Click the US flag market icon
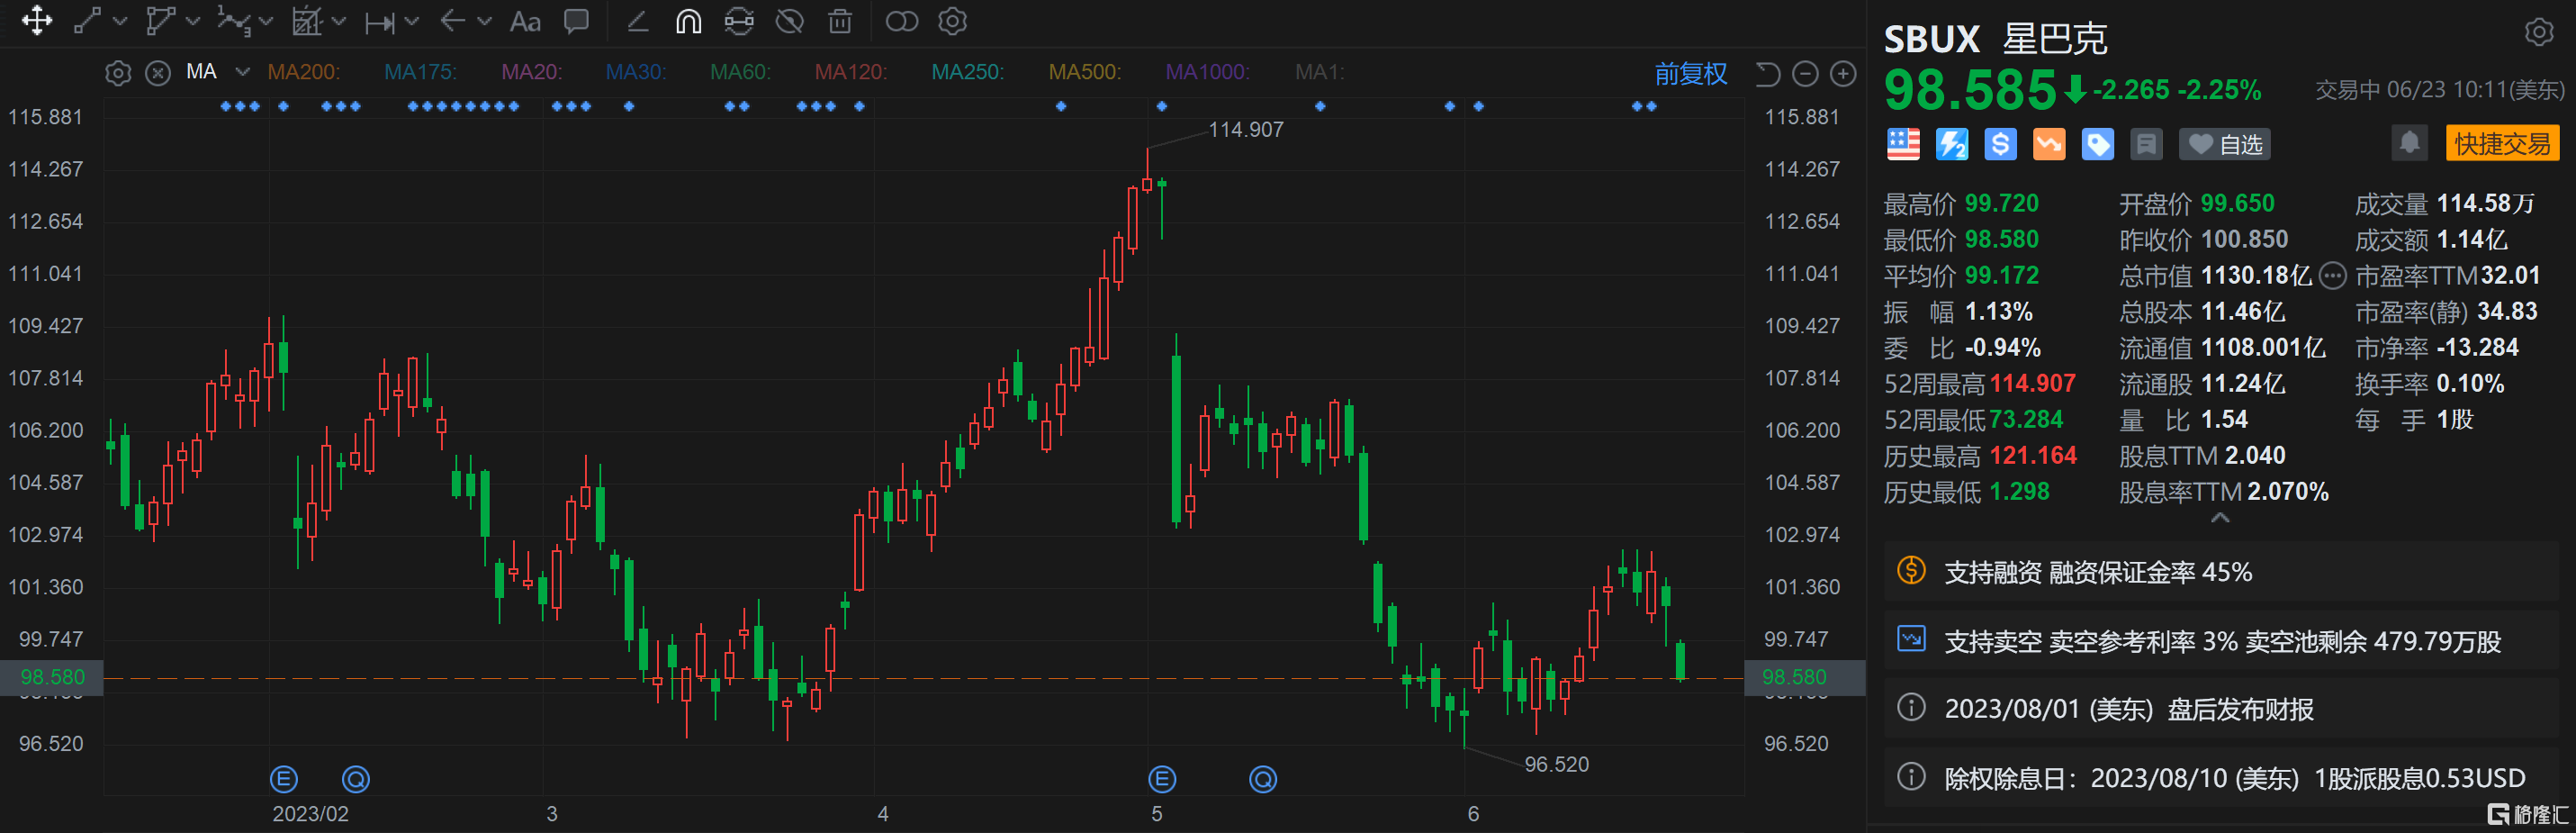Viewport: 2576px width, 833px height. 1903,144
